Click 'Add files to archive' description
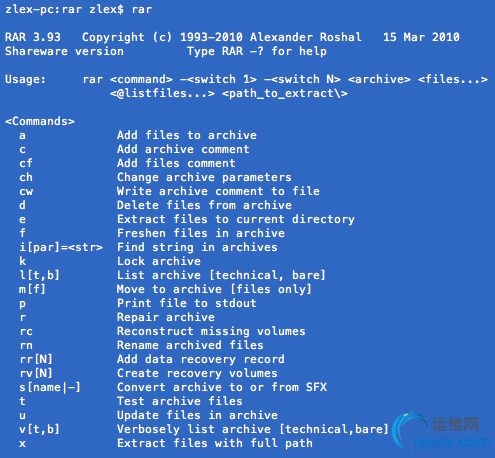Viewport: 495px width, 458px height. coord(187,135)
